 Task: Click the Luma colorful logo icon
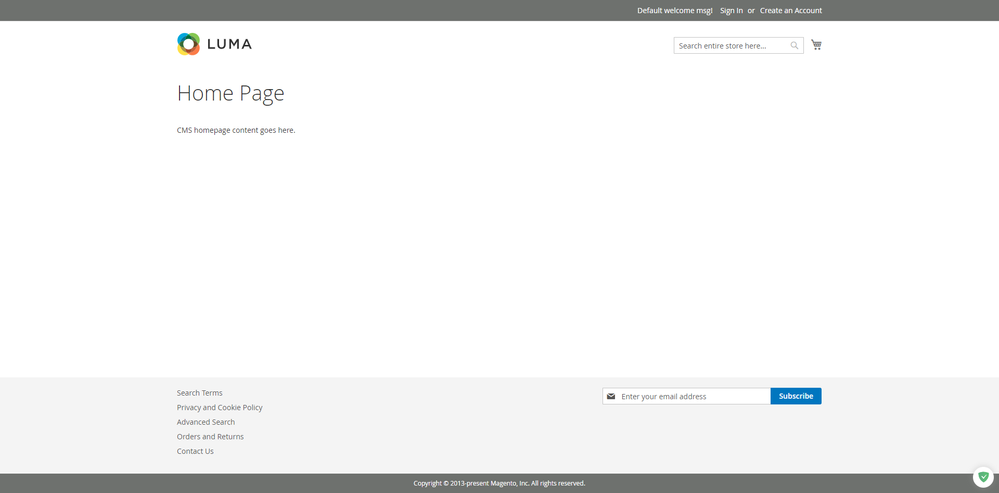pyautogui.click(x=188, y=44)
